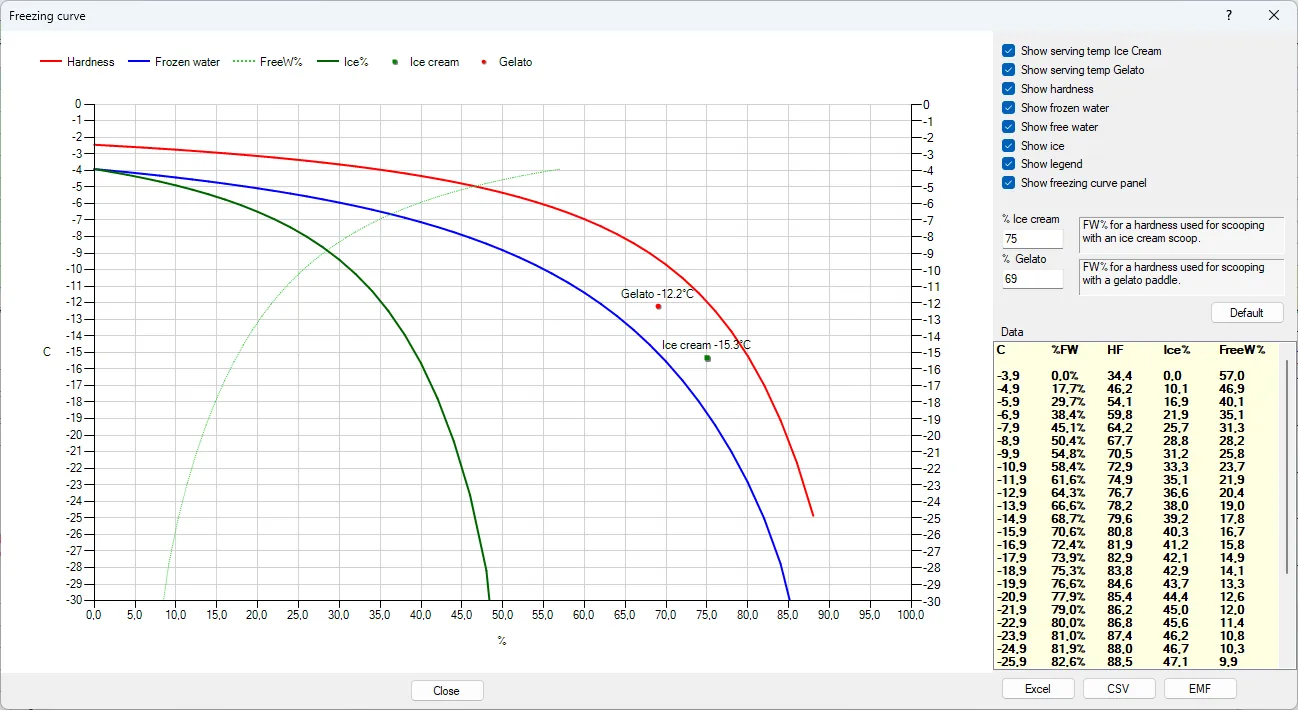Click the FreeW% column header in Data

pyautogui.click(x=1242, y=350)
